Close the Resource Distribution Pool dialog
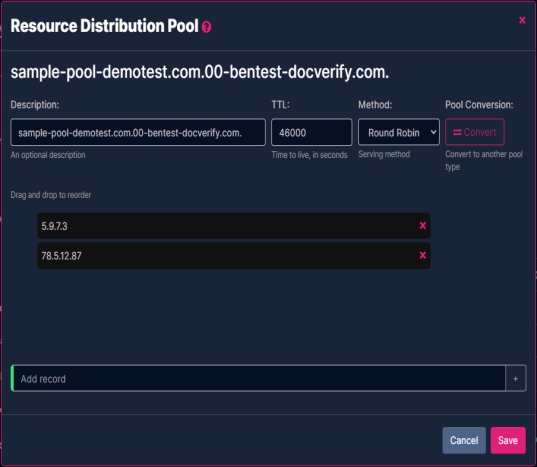The height and width of the screenshot is (467, 537). 522,20
